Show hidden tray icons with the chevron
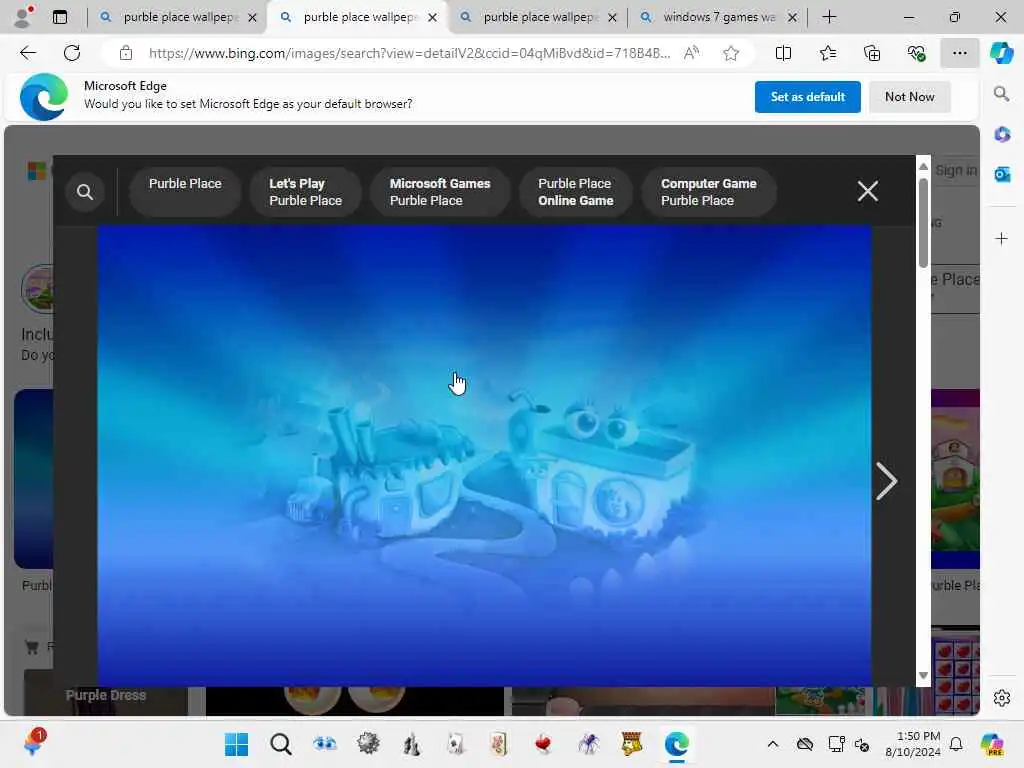The width and height of the screenshot is (1024, 768). (773, 744)
